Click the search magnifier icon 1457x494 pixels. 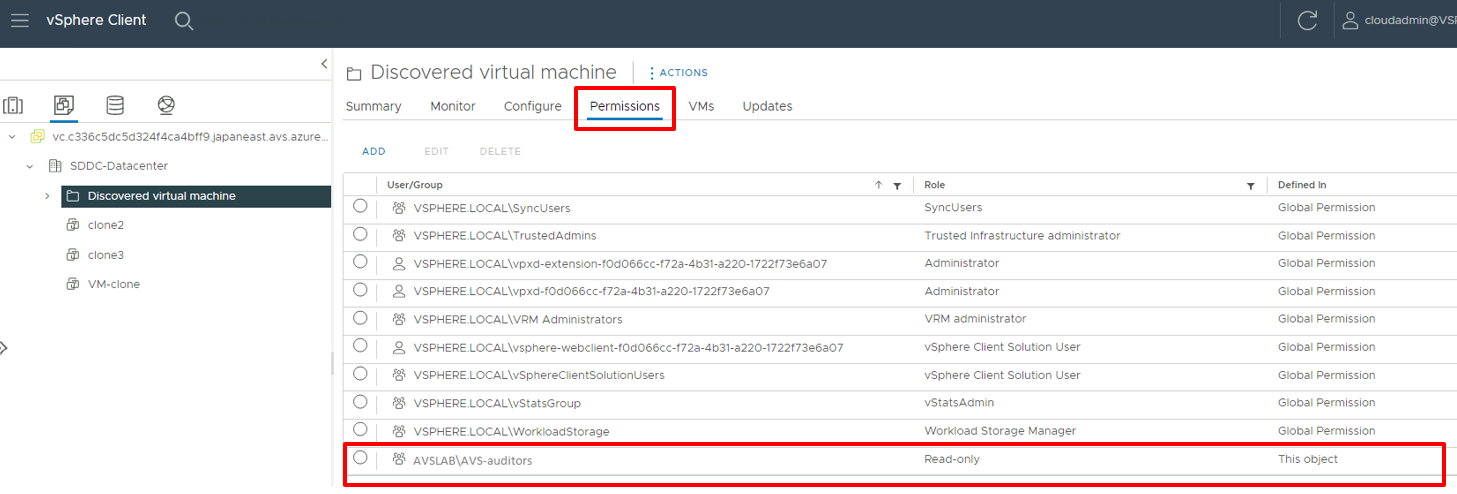click(x=184, y=21)
